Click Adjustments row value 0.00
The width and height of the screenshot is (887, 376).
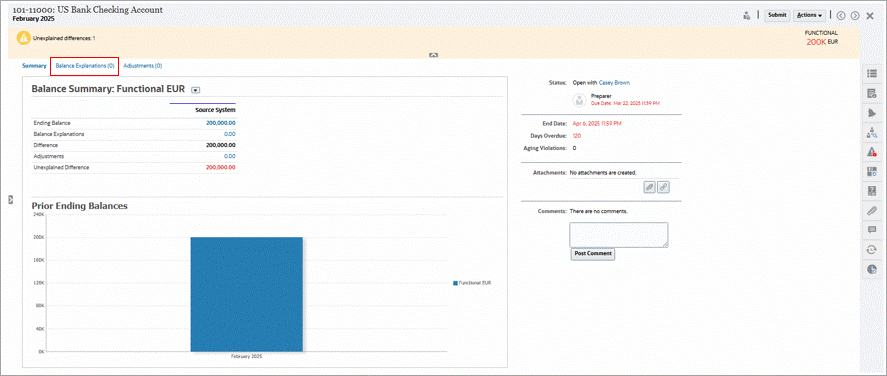pyautogui.click(x=230, y=156)
